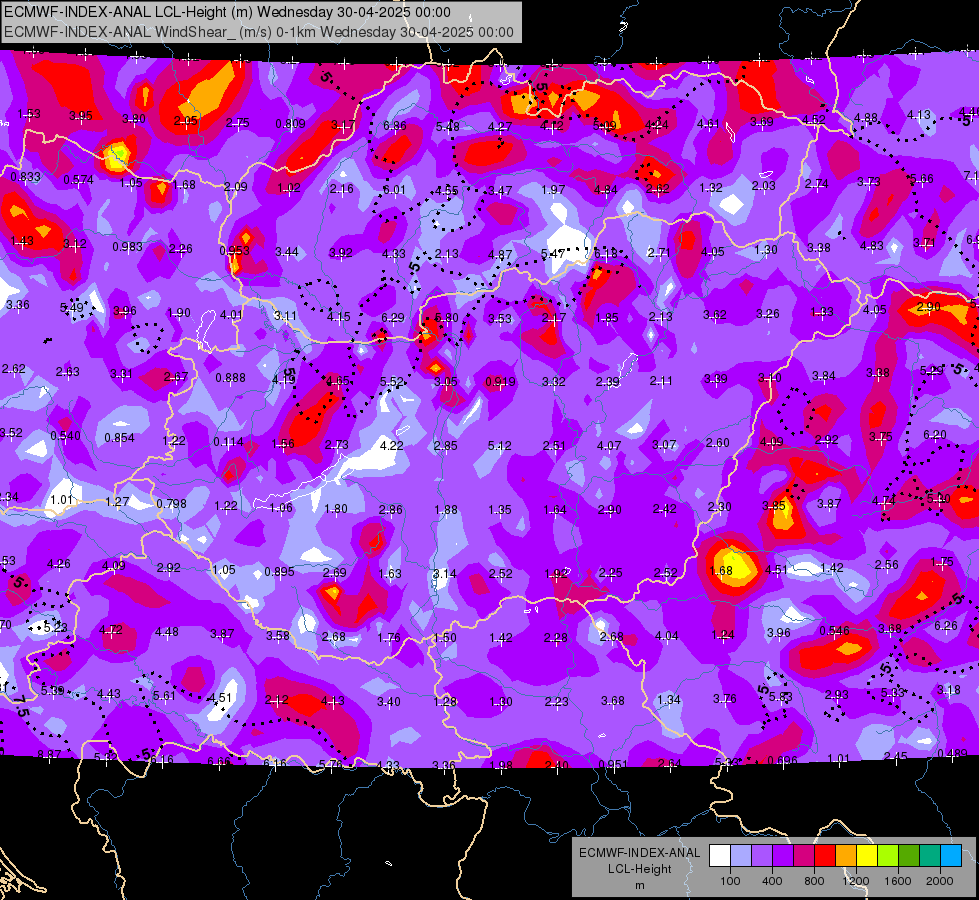Click the orange legend swatch

(x=846, y=855)
